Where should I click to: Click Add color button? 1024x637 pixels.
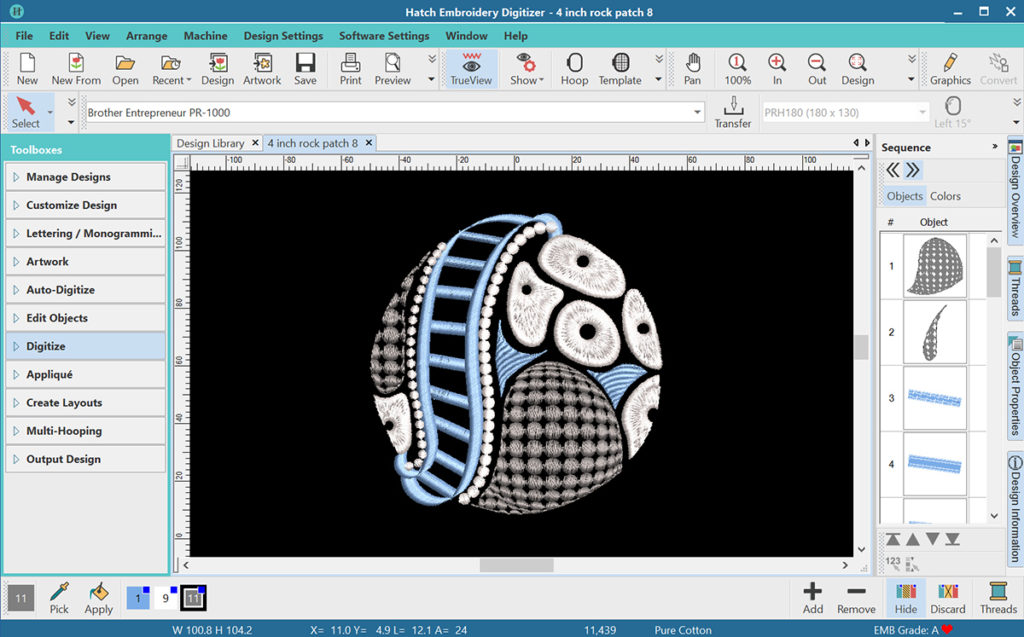pyautogui.click(x=813, y=598)
